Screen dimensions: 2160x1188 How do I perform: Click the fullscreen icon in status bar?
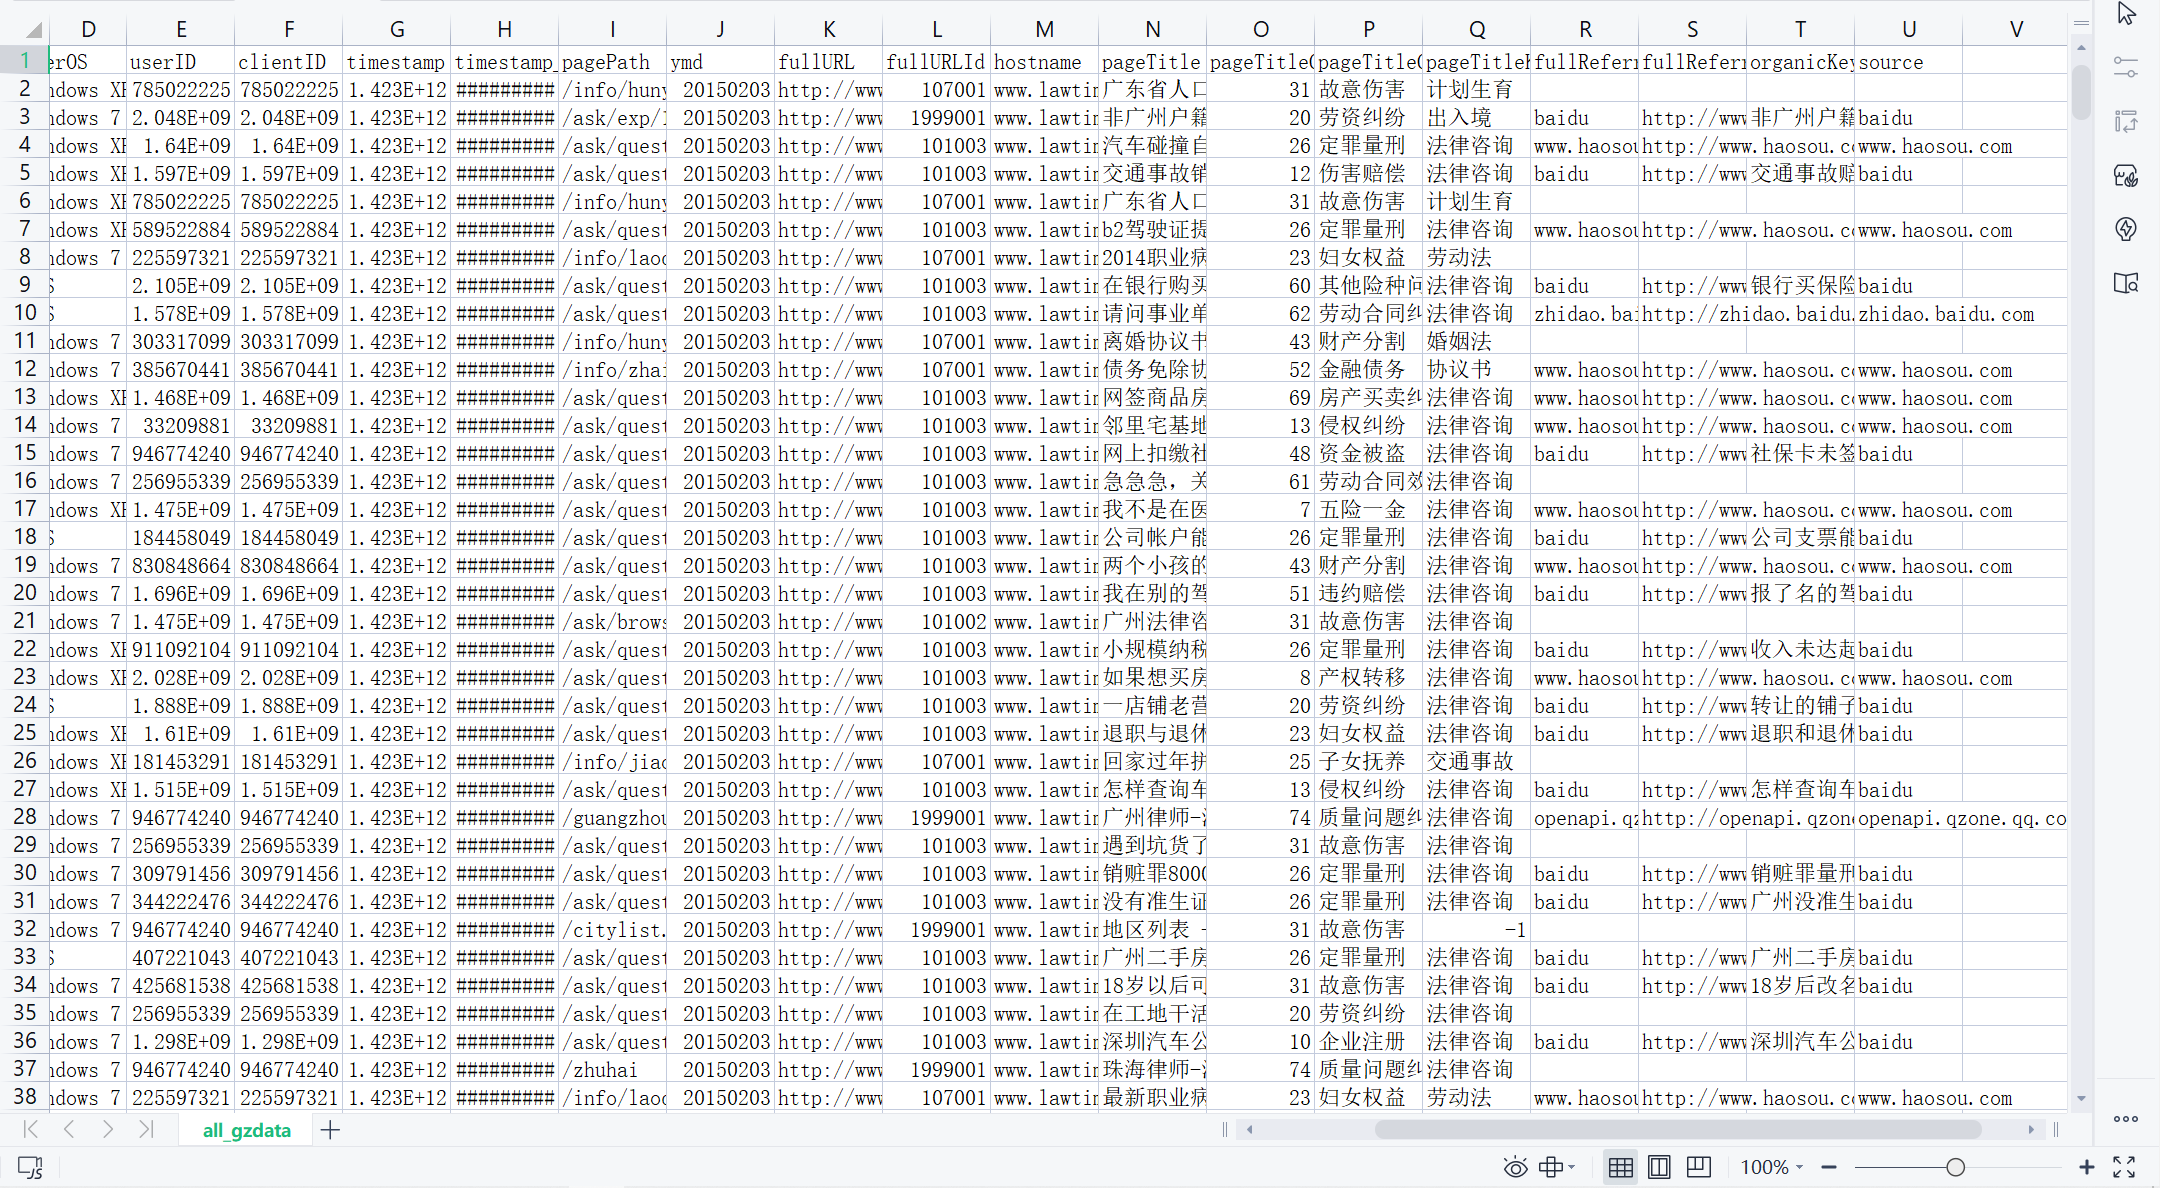(2124, 1167)
